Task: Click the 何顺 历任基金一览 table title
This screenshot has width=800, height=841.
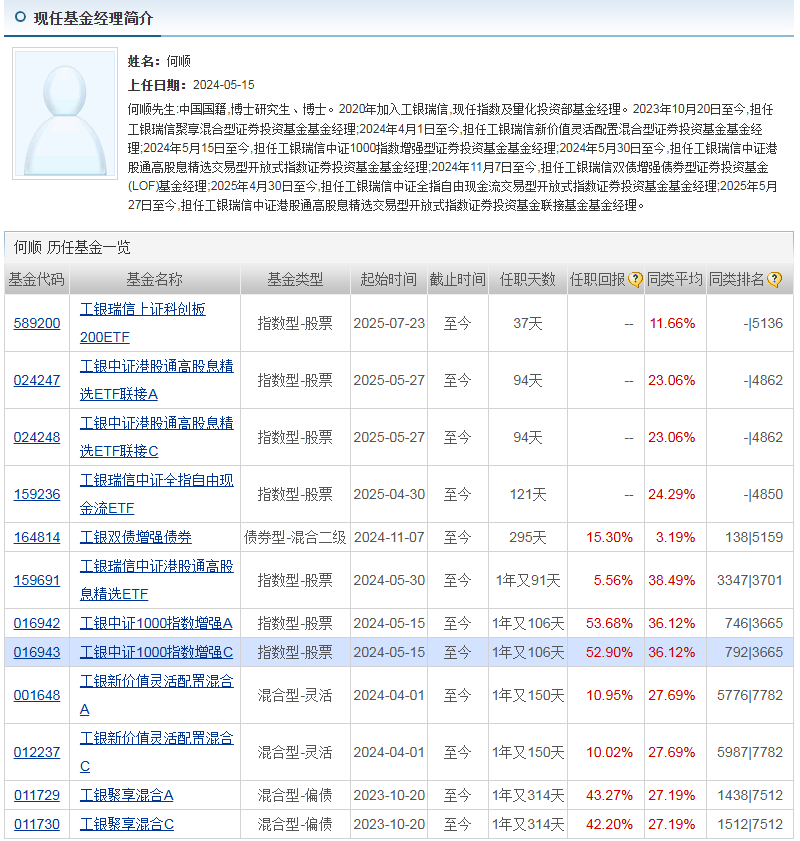Action: (72, 247)
